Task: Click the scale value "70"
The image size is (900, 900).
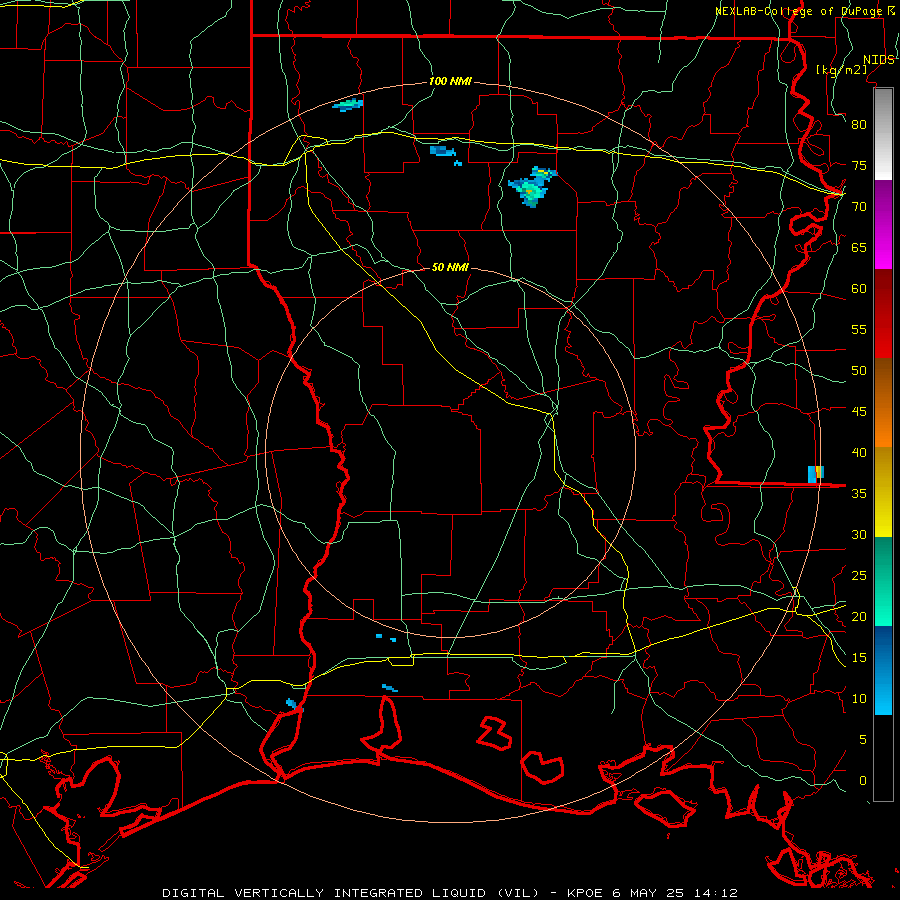Action: (859, 207)
